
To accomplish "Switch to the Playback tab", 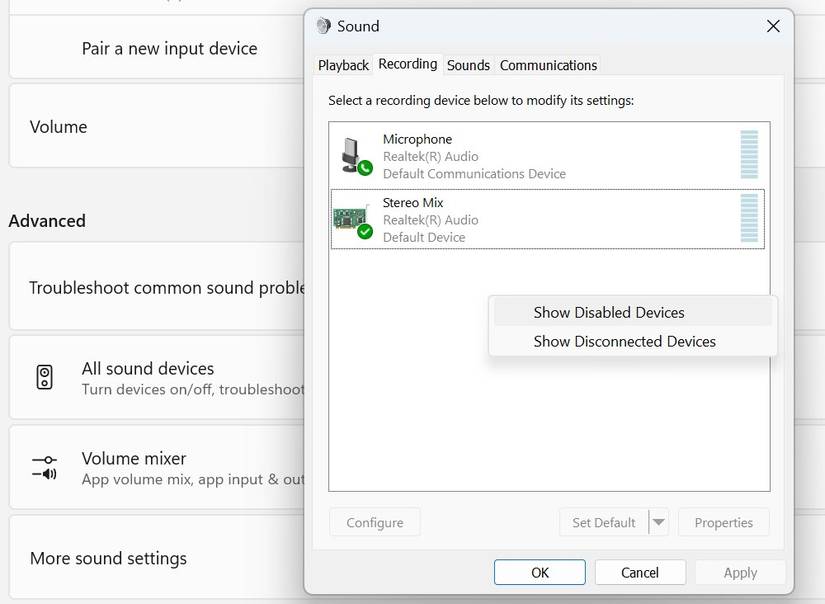I will click(343, 64).
